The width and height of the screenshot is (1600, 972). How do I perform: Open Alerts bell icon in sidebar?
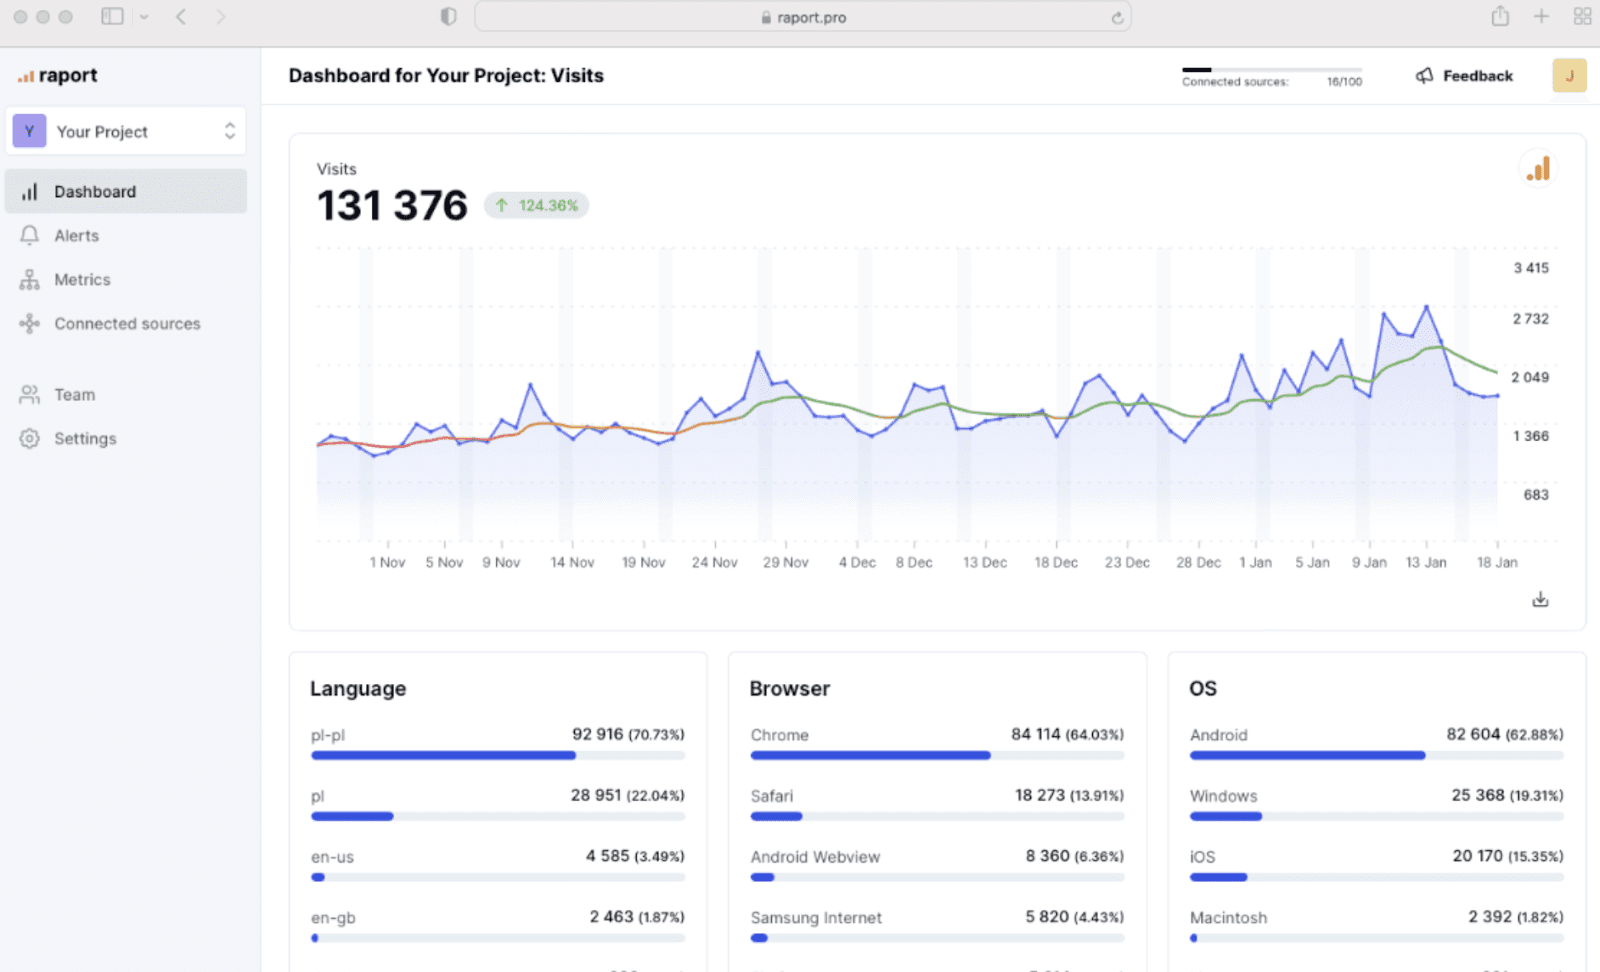tap(30, 235)
